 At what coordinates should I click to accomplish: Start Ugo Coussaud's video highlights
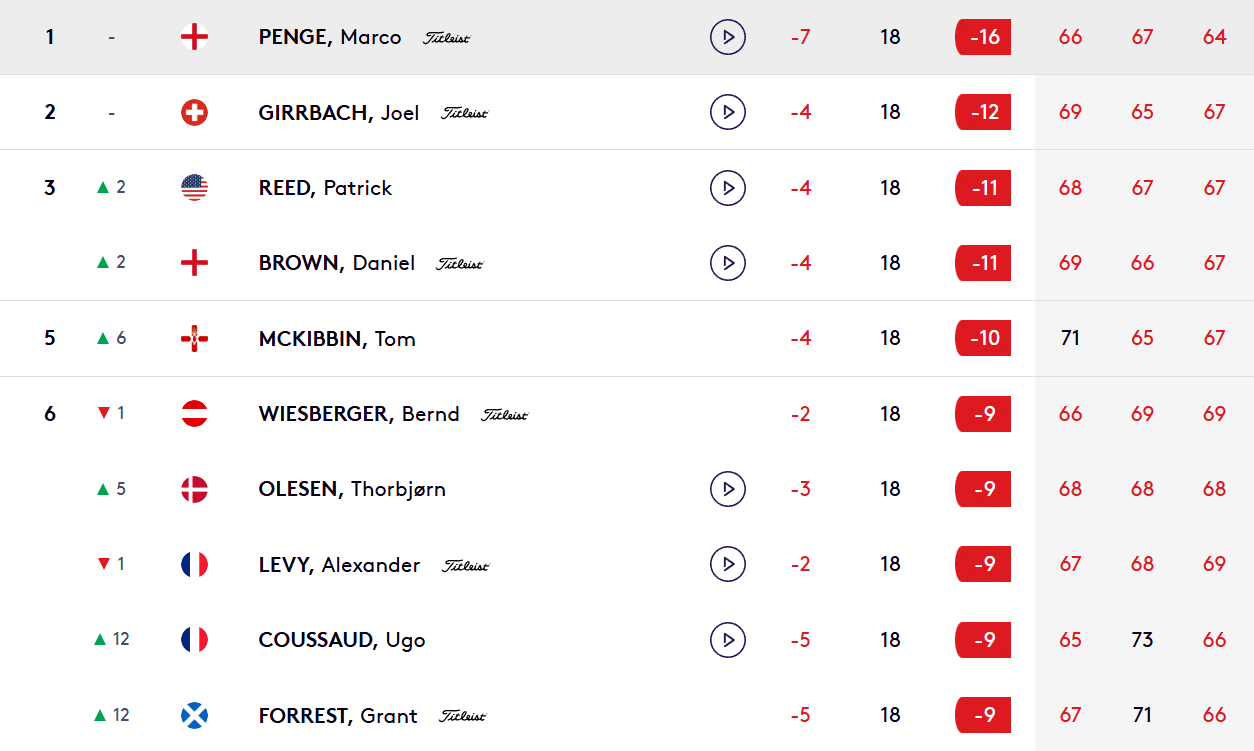(728, 640)
